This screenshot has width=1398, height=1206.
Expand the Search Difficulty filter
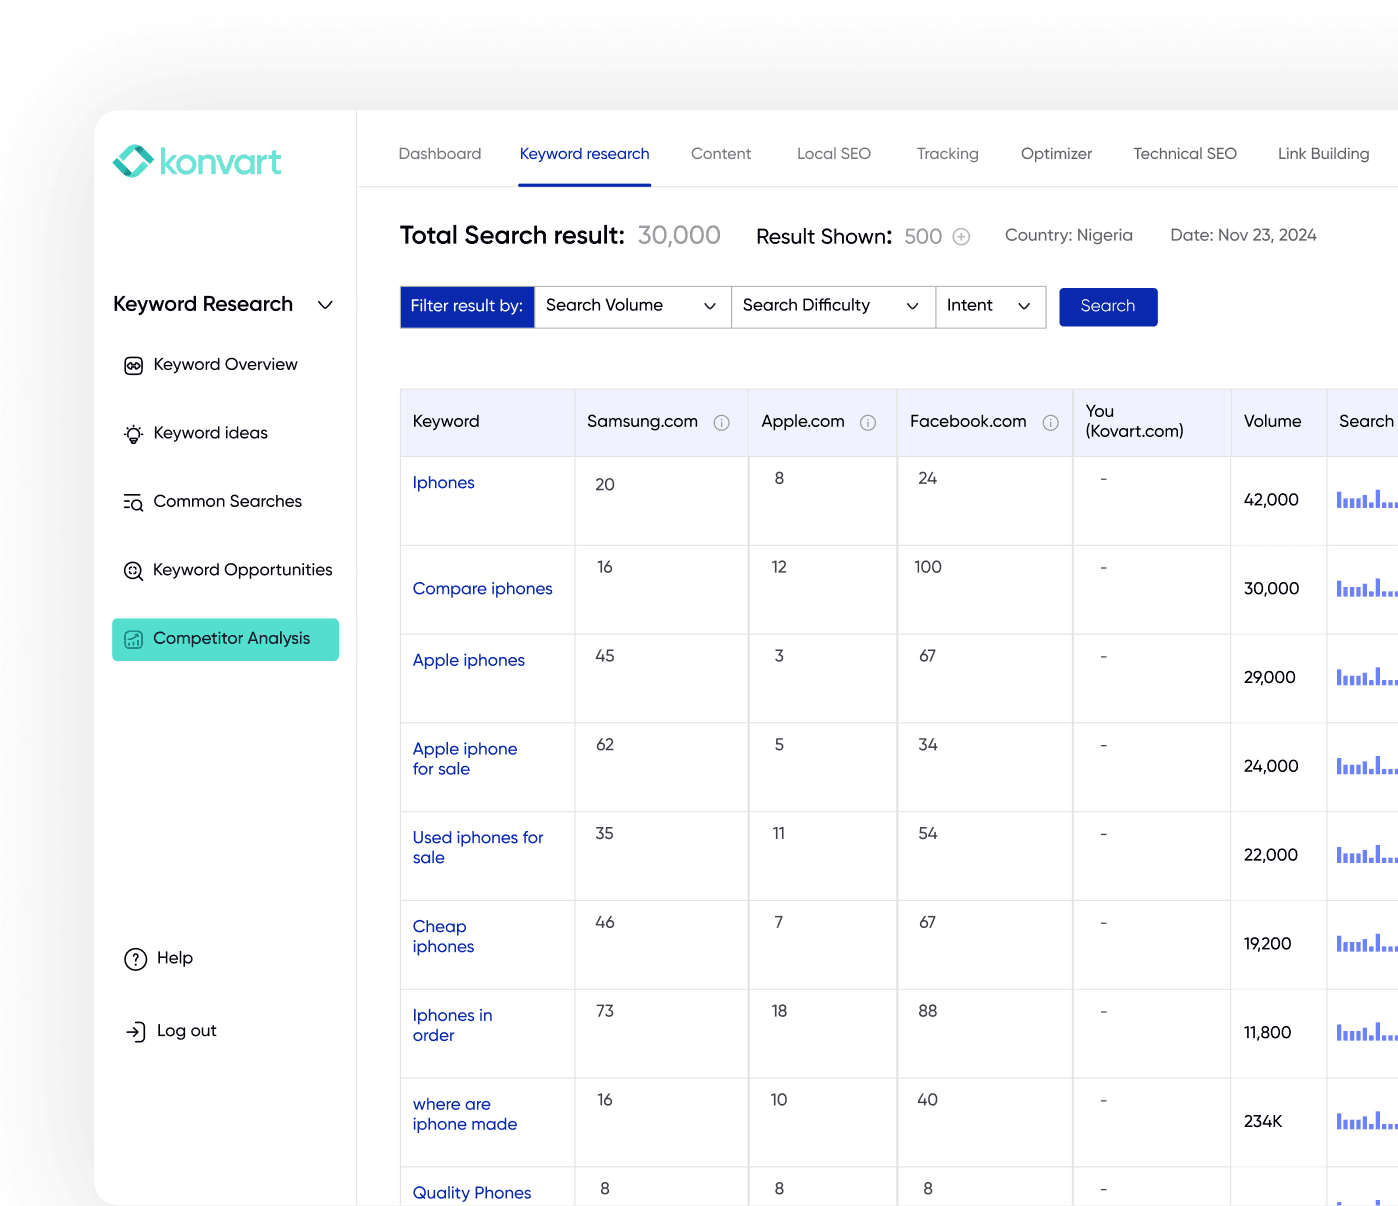point(911,306)
